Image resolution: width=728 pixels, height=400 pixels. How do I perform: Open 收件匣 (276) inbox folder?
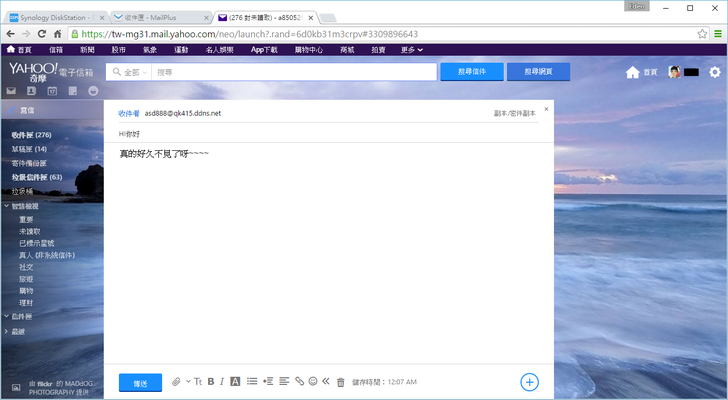(31, 134)
